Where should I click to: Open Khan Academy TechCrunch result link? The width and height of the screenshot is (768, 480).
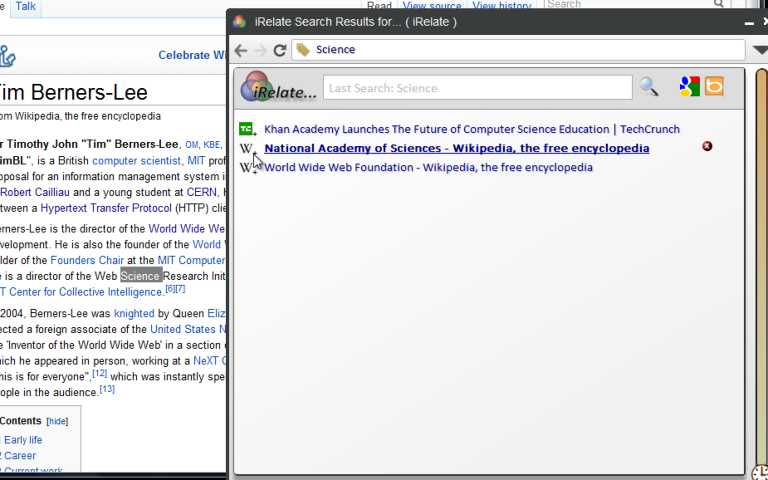[x=472, y=129]
